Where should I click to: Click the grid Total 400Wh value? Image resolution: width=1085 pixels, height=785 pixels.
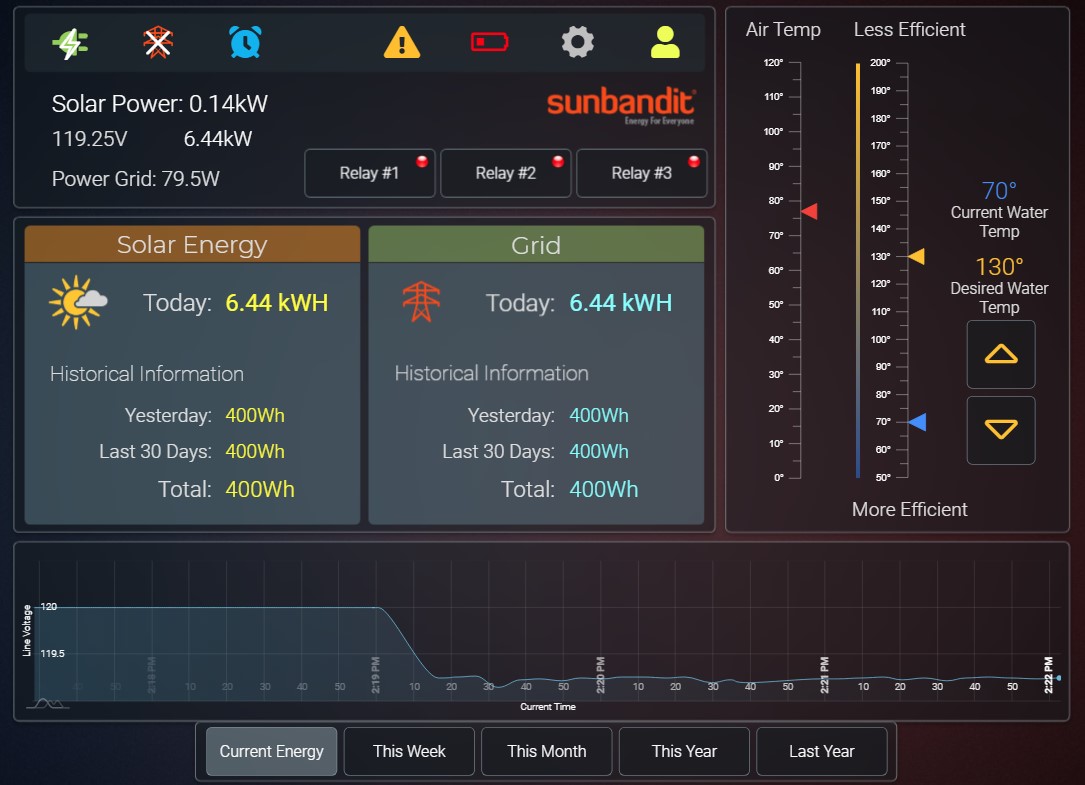[x=603, y=489]
